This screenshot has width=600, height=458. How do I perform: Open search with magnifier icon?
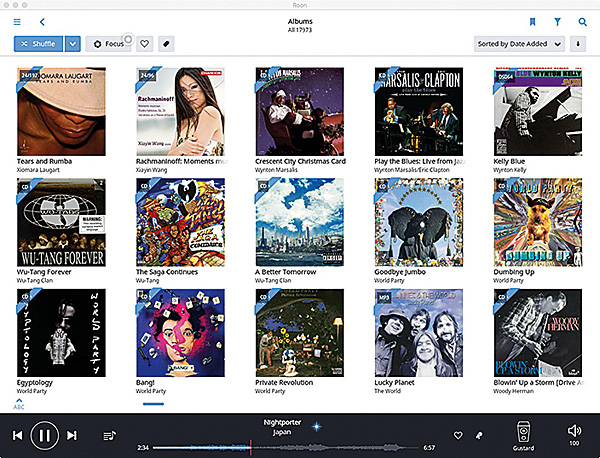[x=582, y=22]
